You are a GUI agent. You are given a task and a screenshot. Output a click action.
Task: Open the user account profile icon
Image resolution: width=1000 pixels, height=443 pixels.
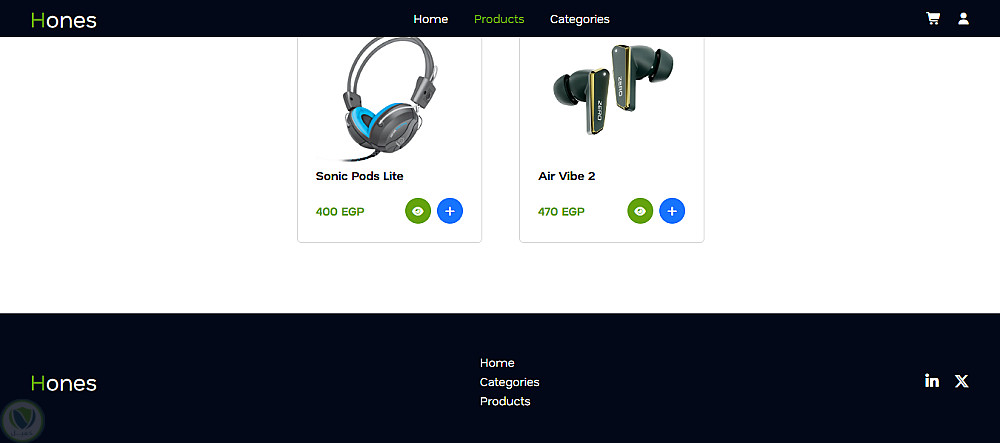coord(963,18)
